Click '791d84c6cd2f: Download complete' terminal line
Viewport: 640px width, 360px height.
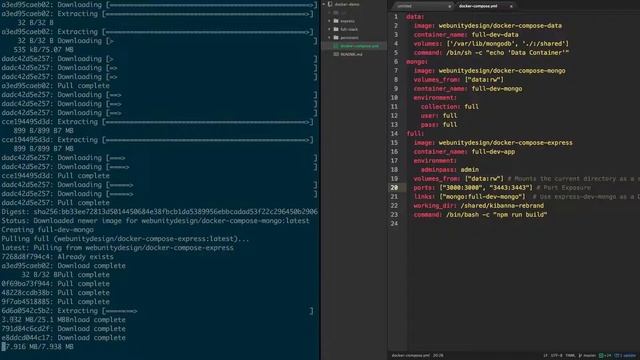pos(63,329)
